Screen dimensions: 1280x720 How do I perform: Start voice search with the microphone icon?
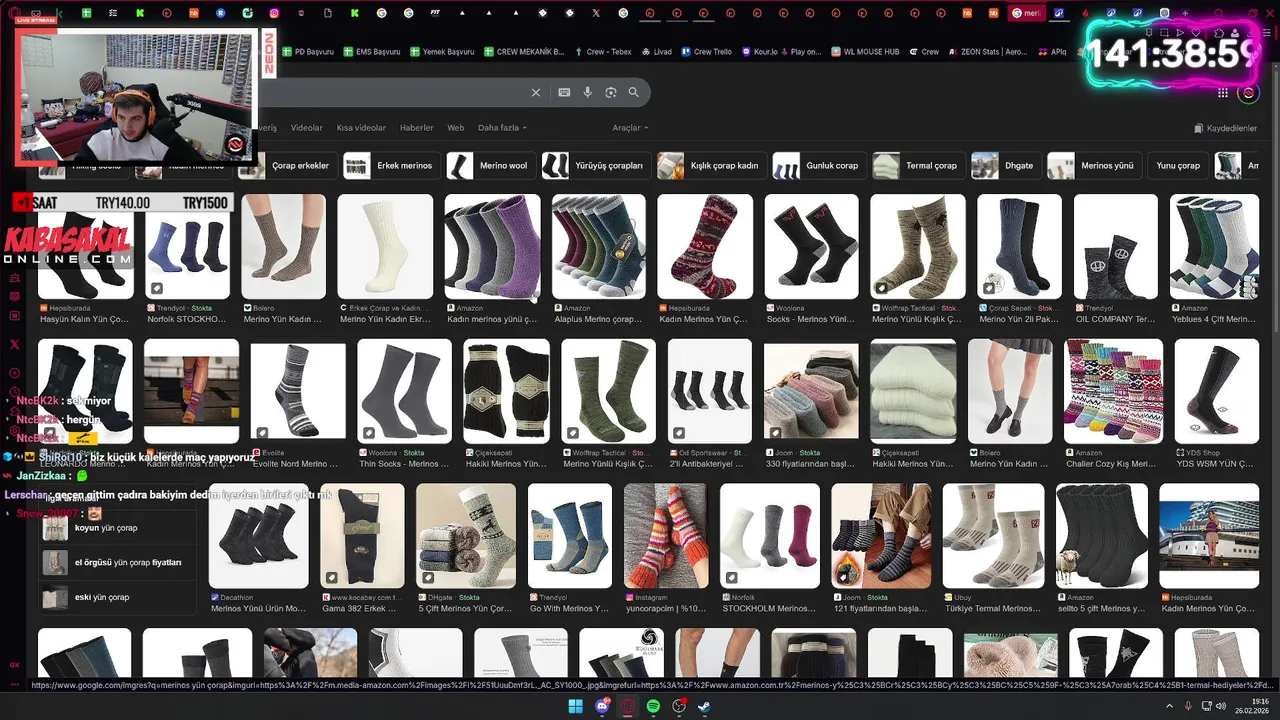587,92
